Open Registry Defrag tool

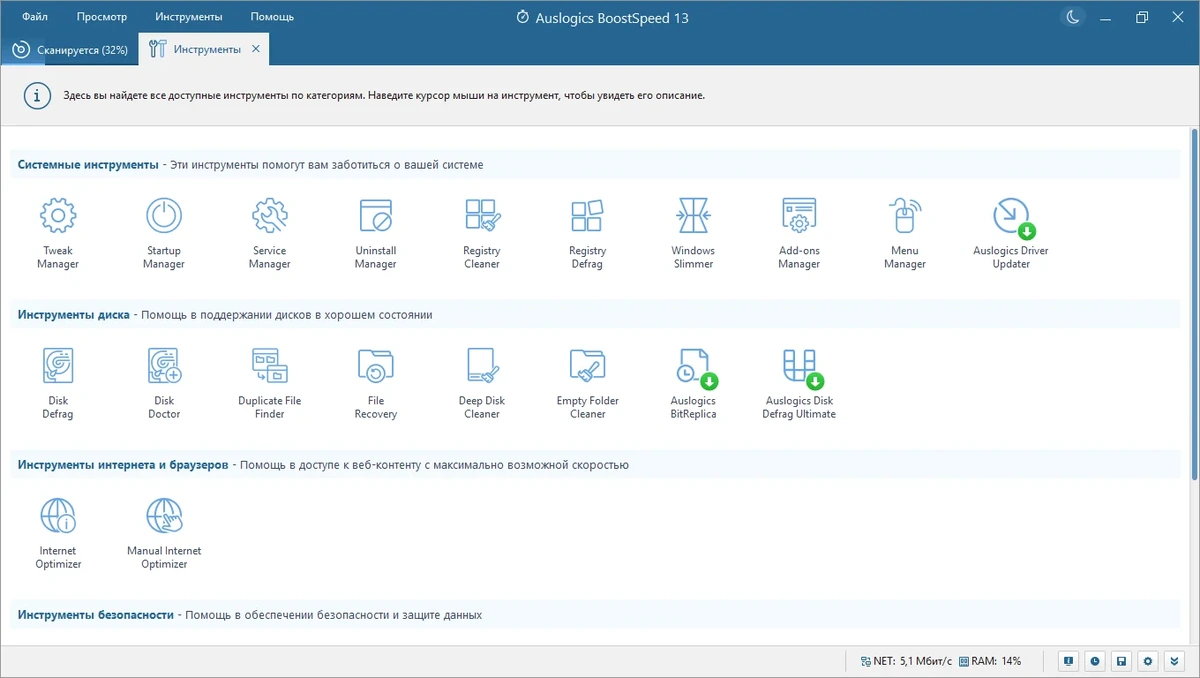pos(588,232)
